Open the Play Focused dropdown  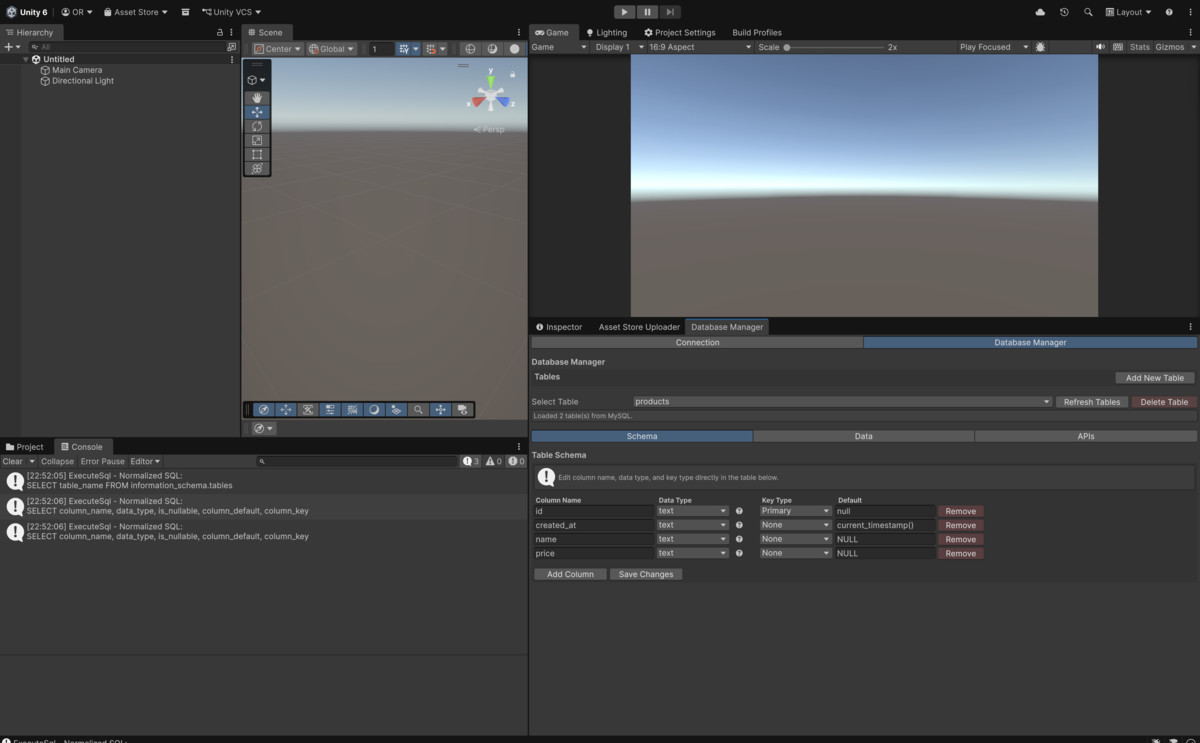993,47
